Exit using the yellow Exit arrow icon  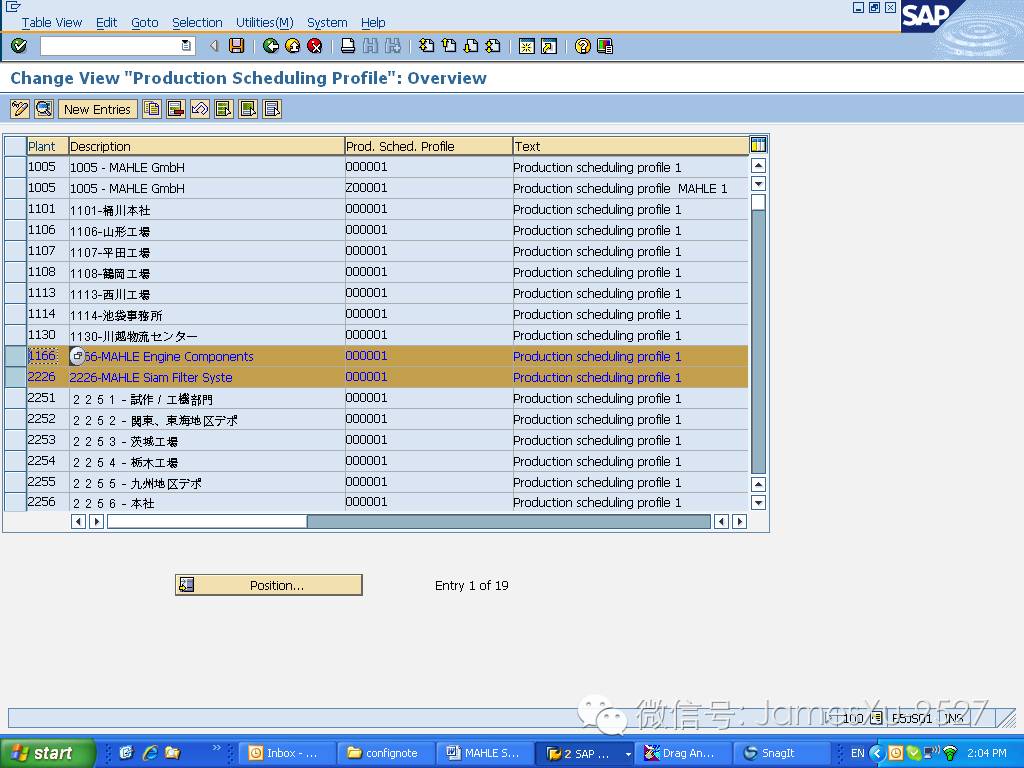coord(293,46)
